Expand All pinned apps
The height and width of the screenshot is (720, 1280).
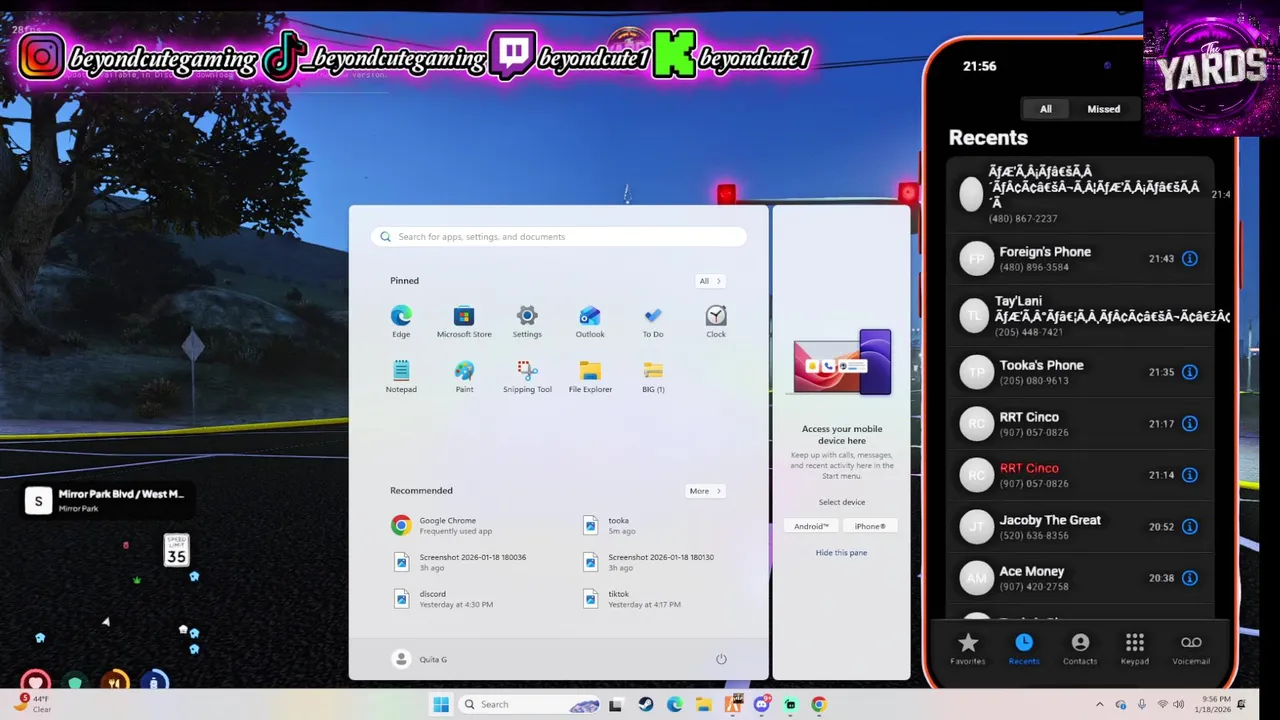coord(710,281)
